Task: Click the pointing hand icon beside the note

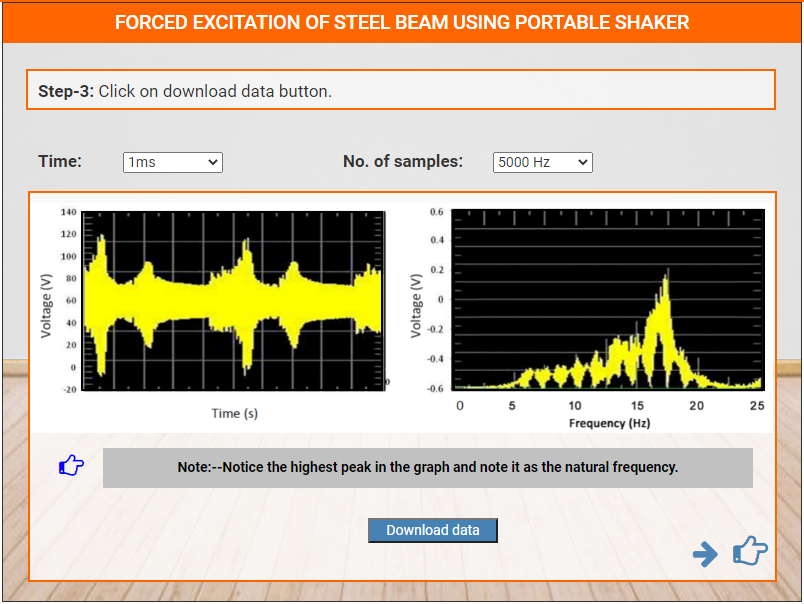Action: tap(72, 465)
